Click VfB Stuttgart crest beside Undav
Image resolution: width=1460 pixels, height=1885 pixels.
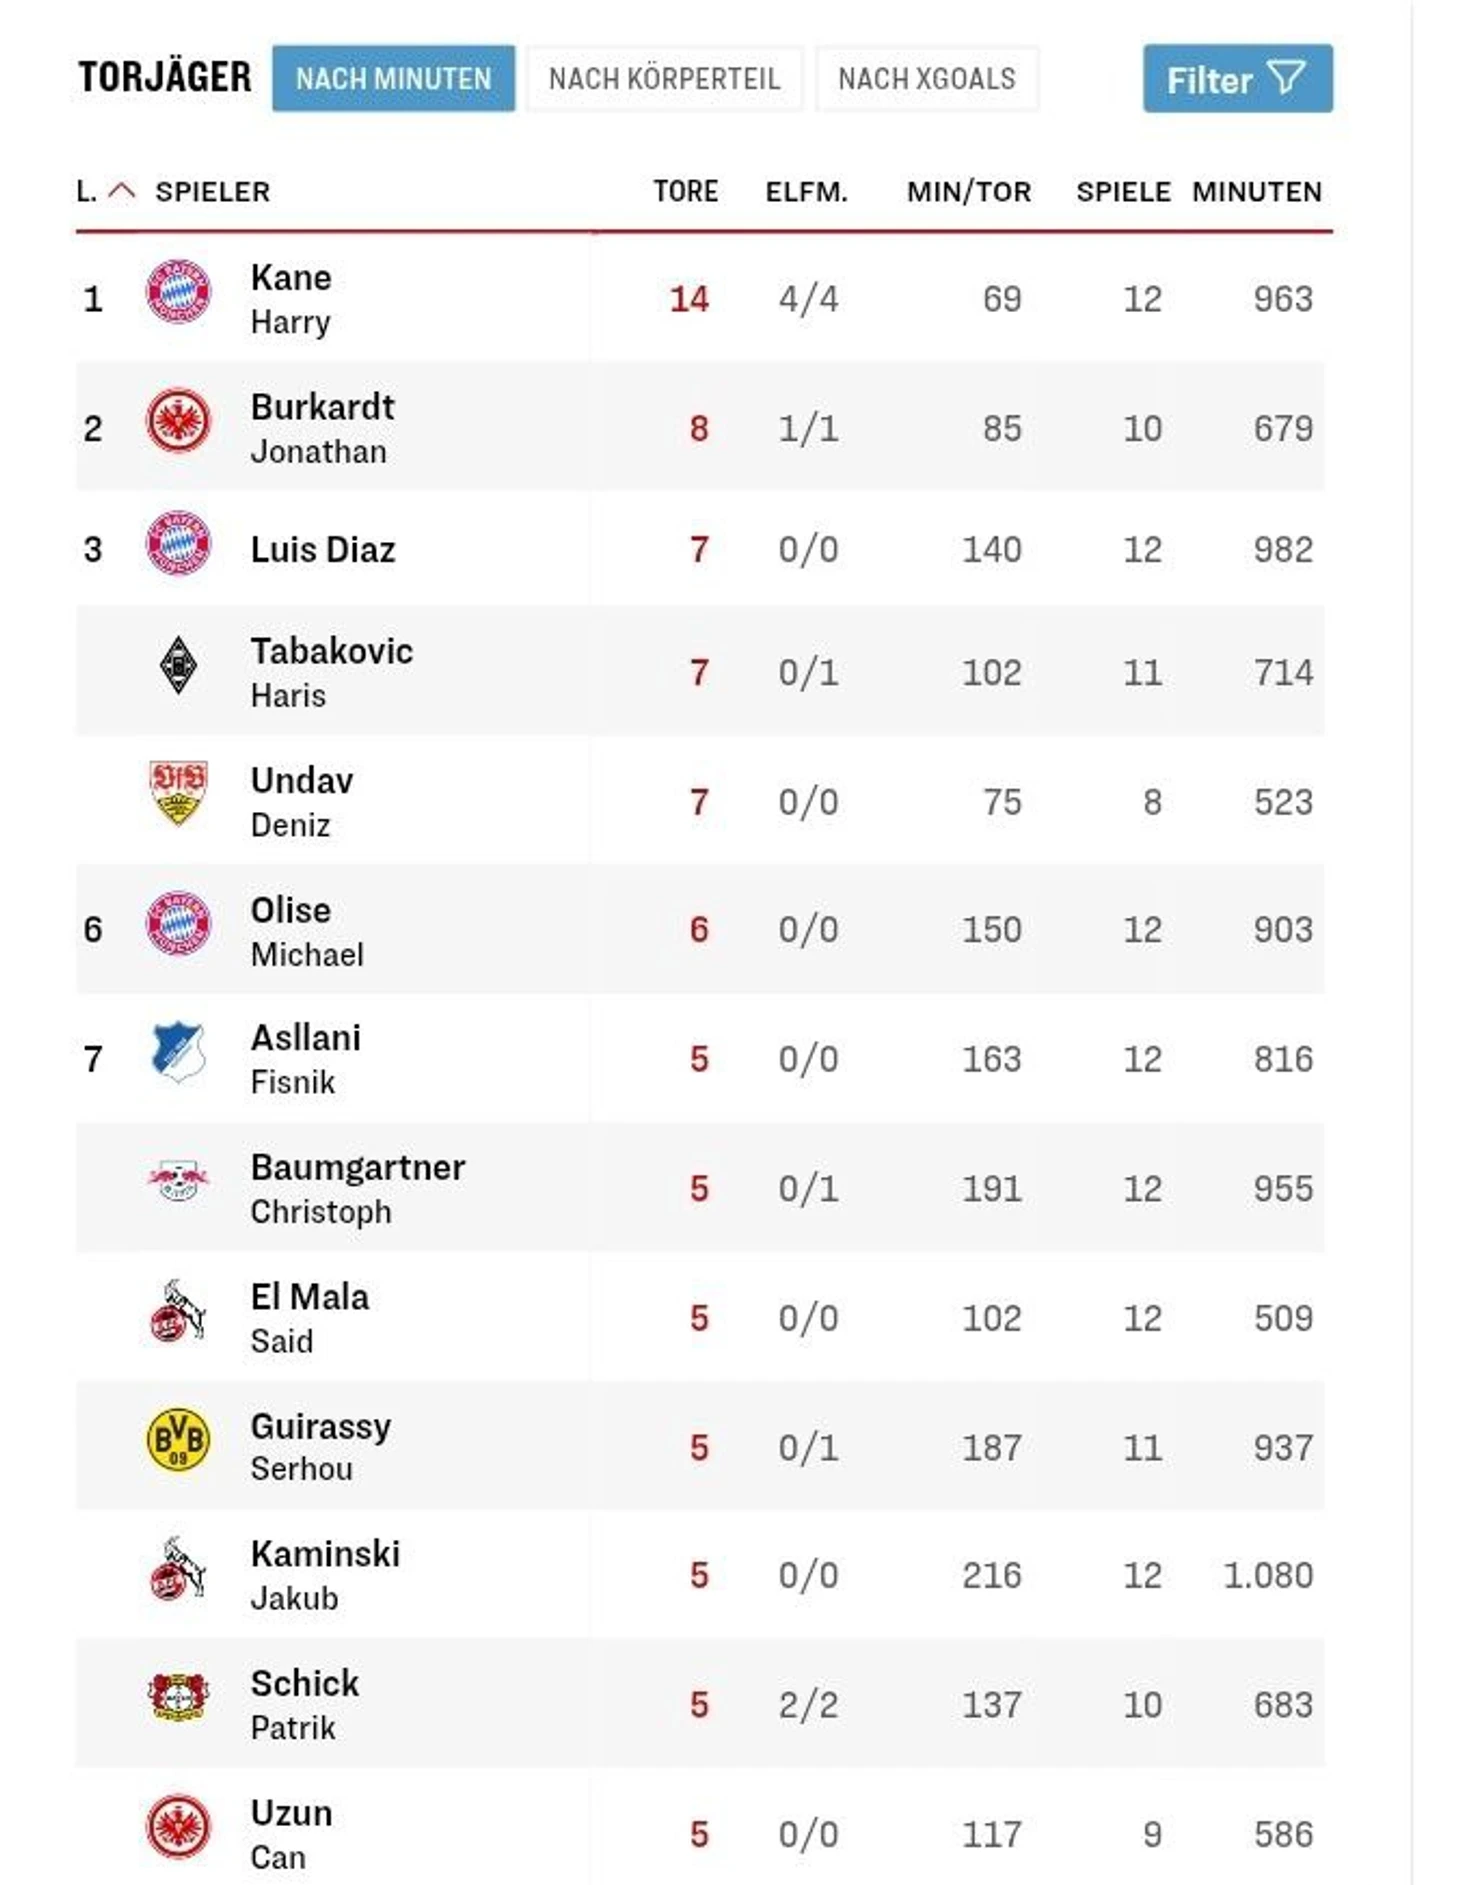[x=178, y=793]
